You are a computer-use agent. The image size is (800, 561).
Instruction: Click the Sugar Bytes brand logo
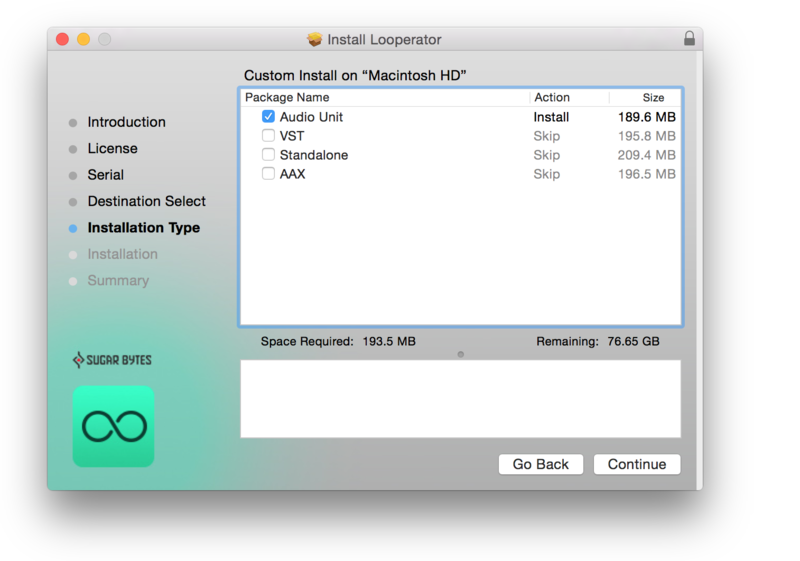point(112,360)
